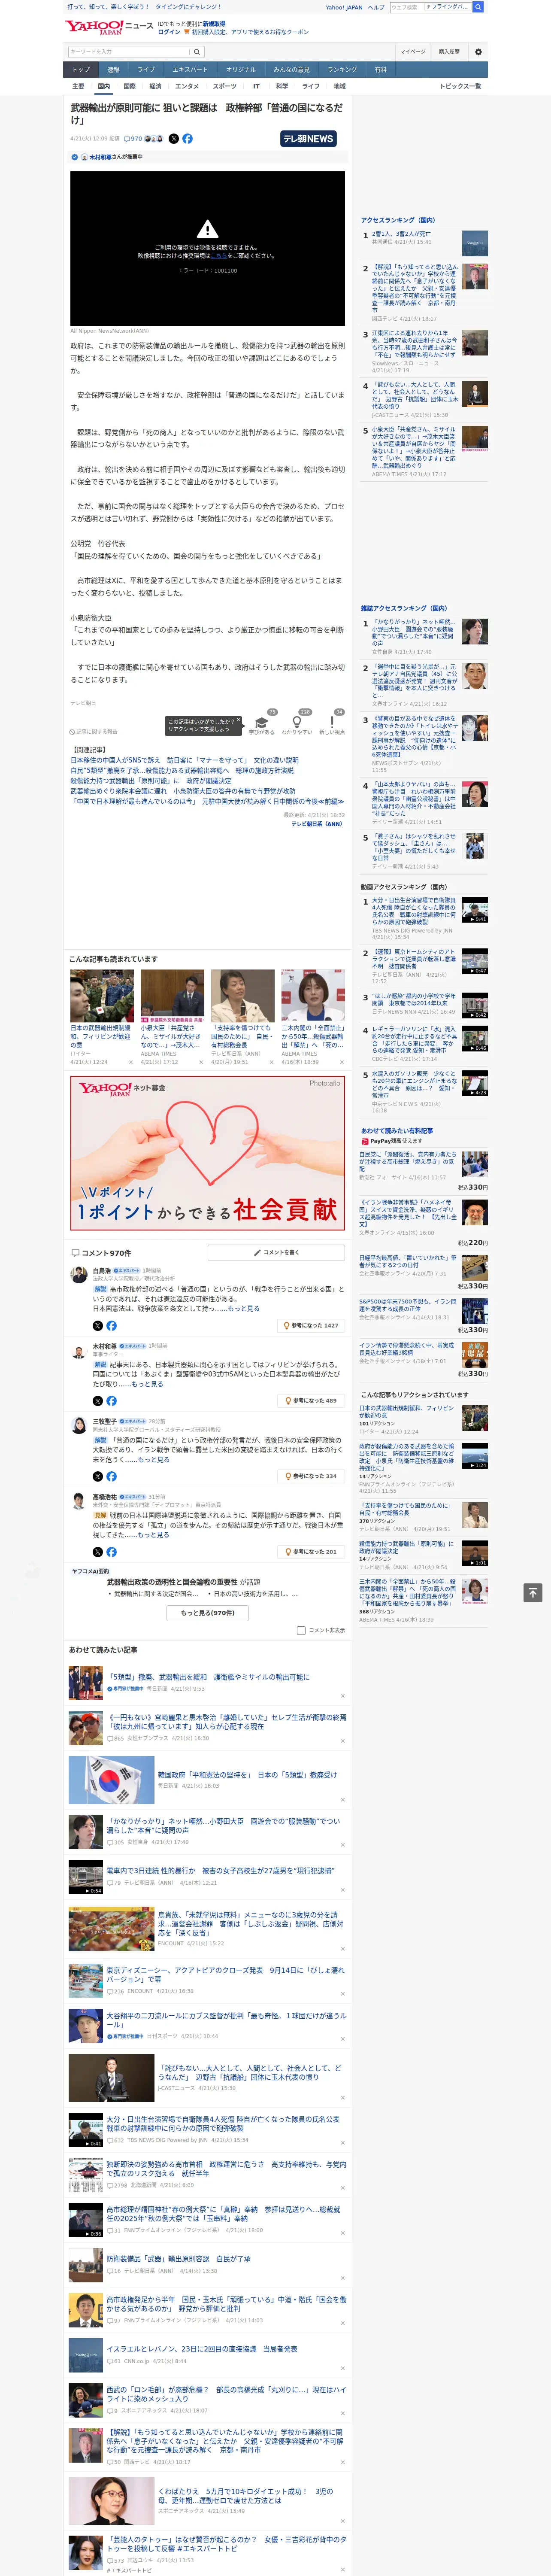Expand 高橋浩祐's comment with もっと見る
Screen dimensions: 551x2576
[154, 1534]
